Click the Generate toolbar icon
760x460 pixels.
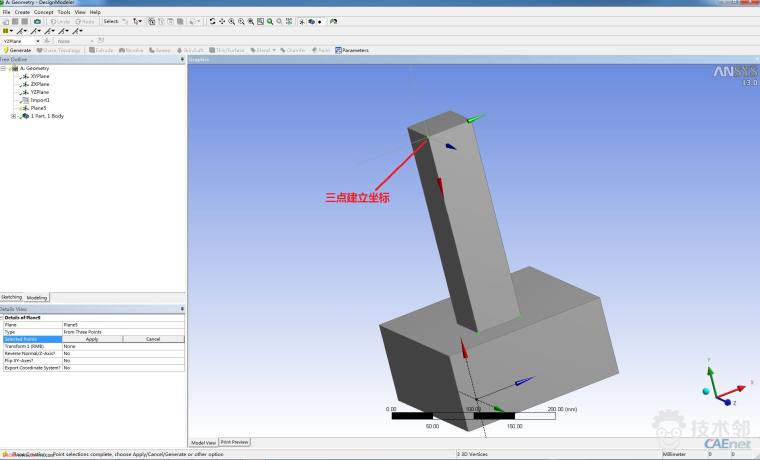point(17,50)
